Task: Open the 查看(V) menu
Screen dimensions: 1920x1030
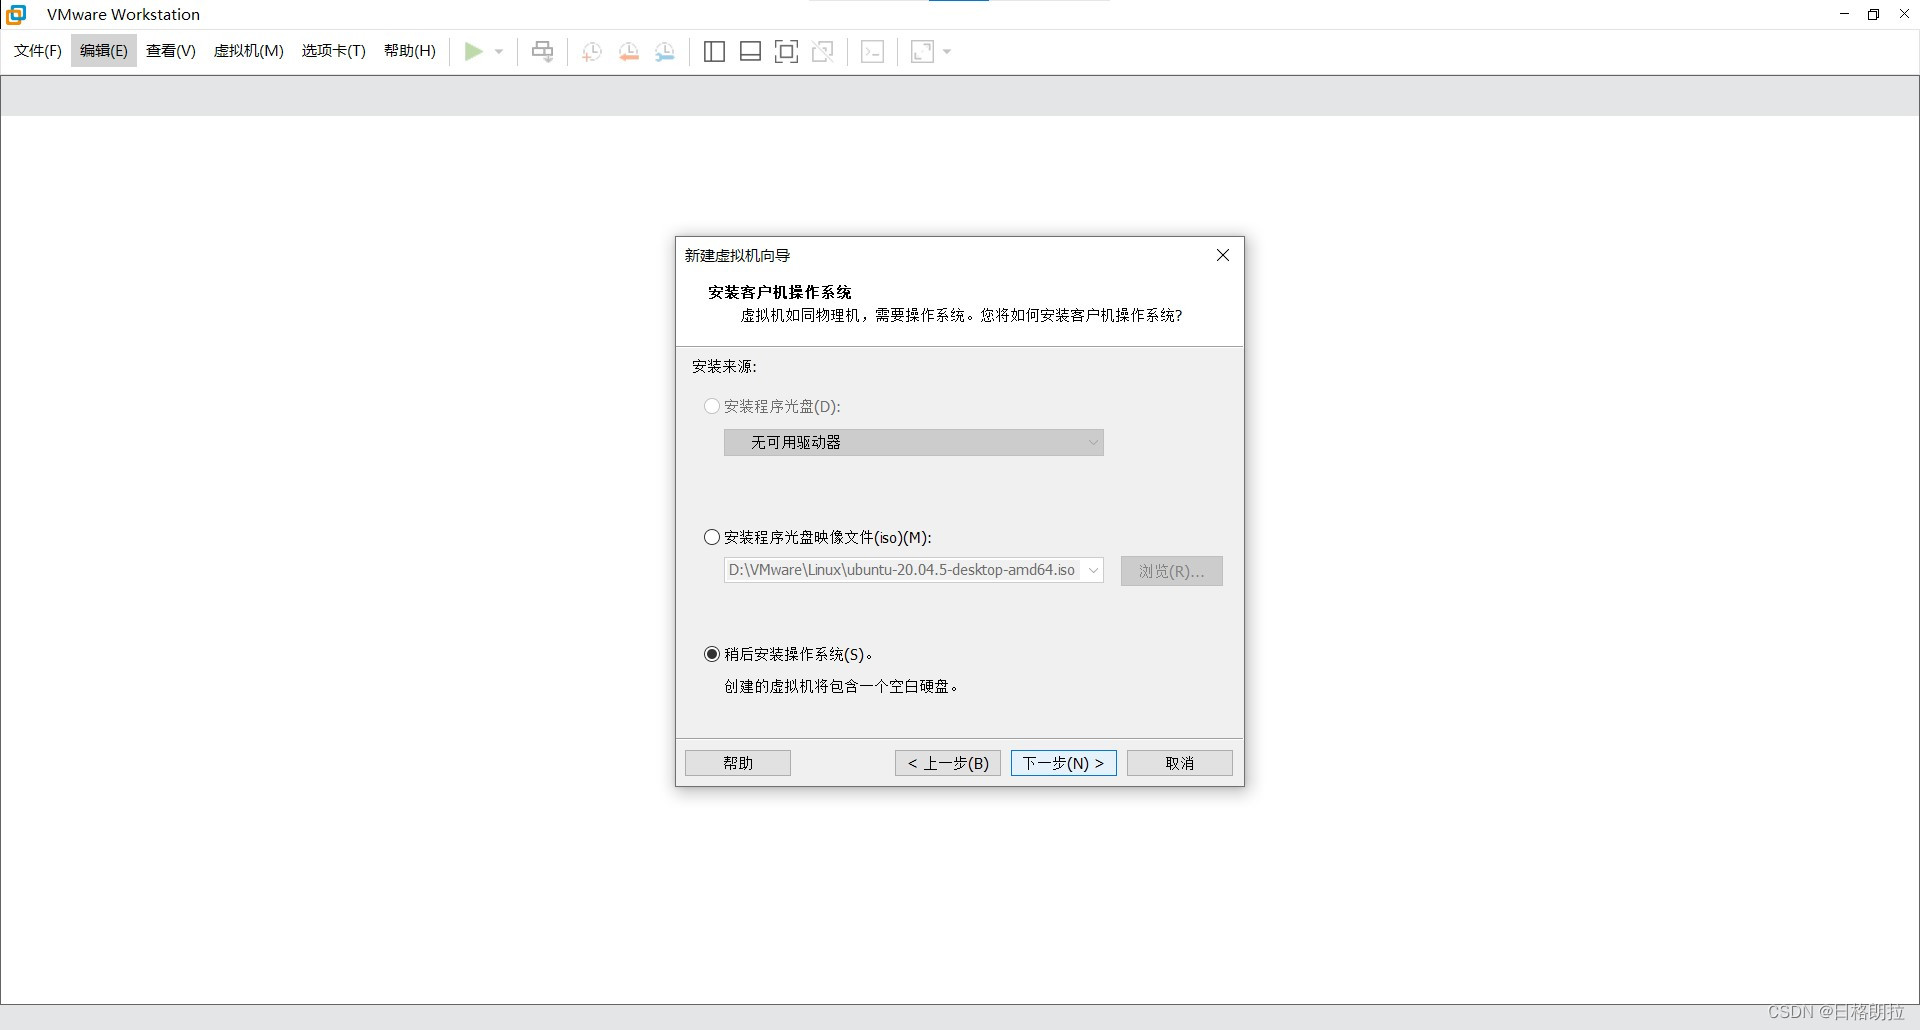Action: point(171,51)
